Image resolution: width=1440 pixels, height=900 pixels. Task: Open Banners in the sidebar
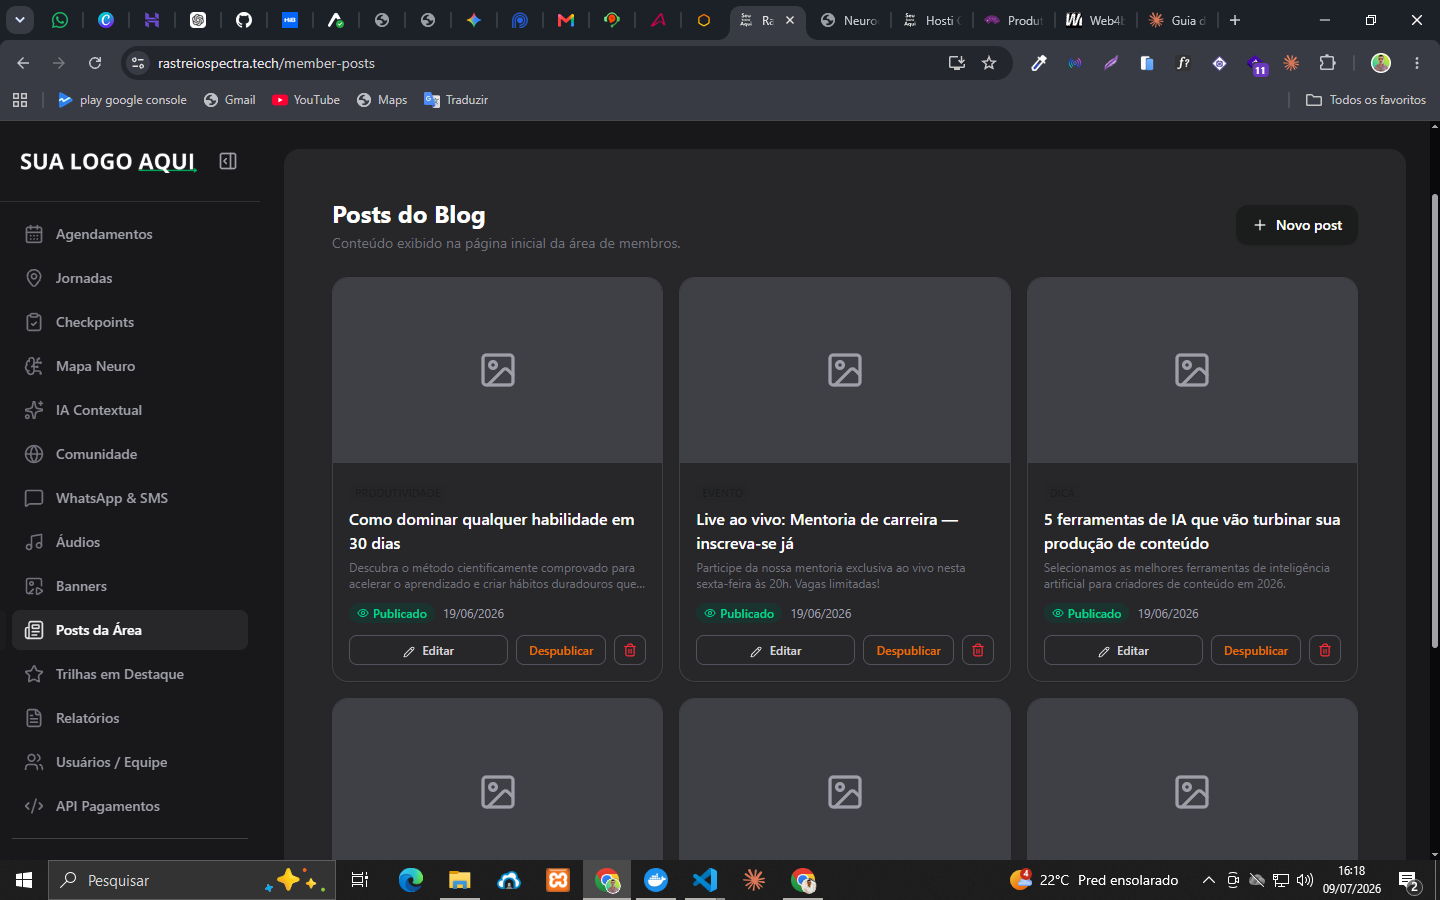[x=130, y=586]
